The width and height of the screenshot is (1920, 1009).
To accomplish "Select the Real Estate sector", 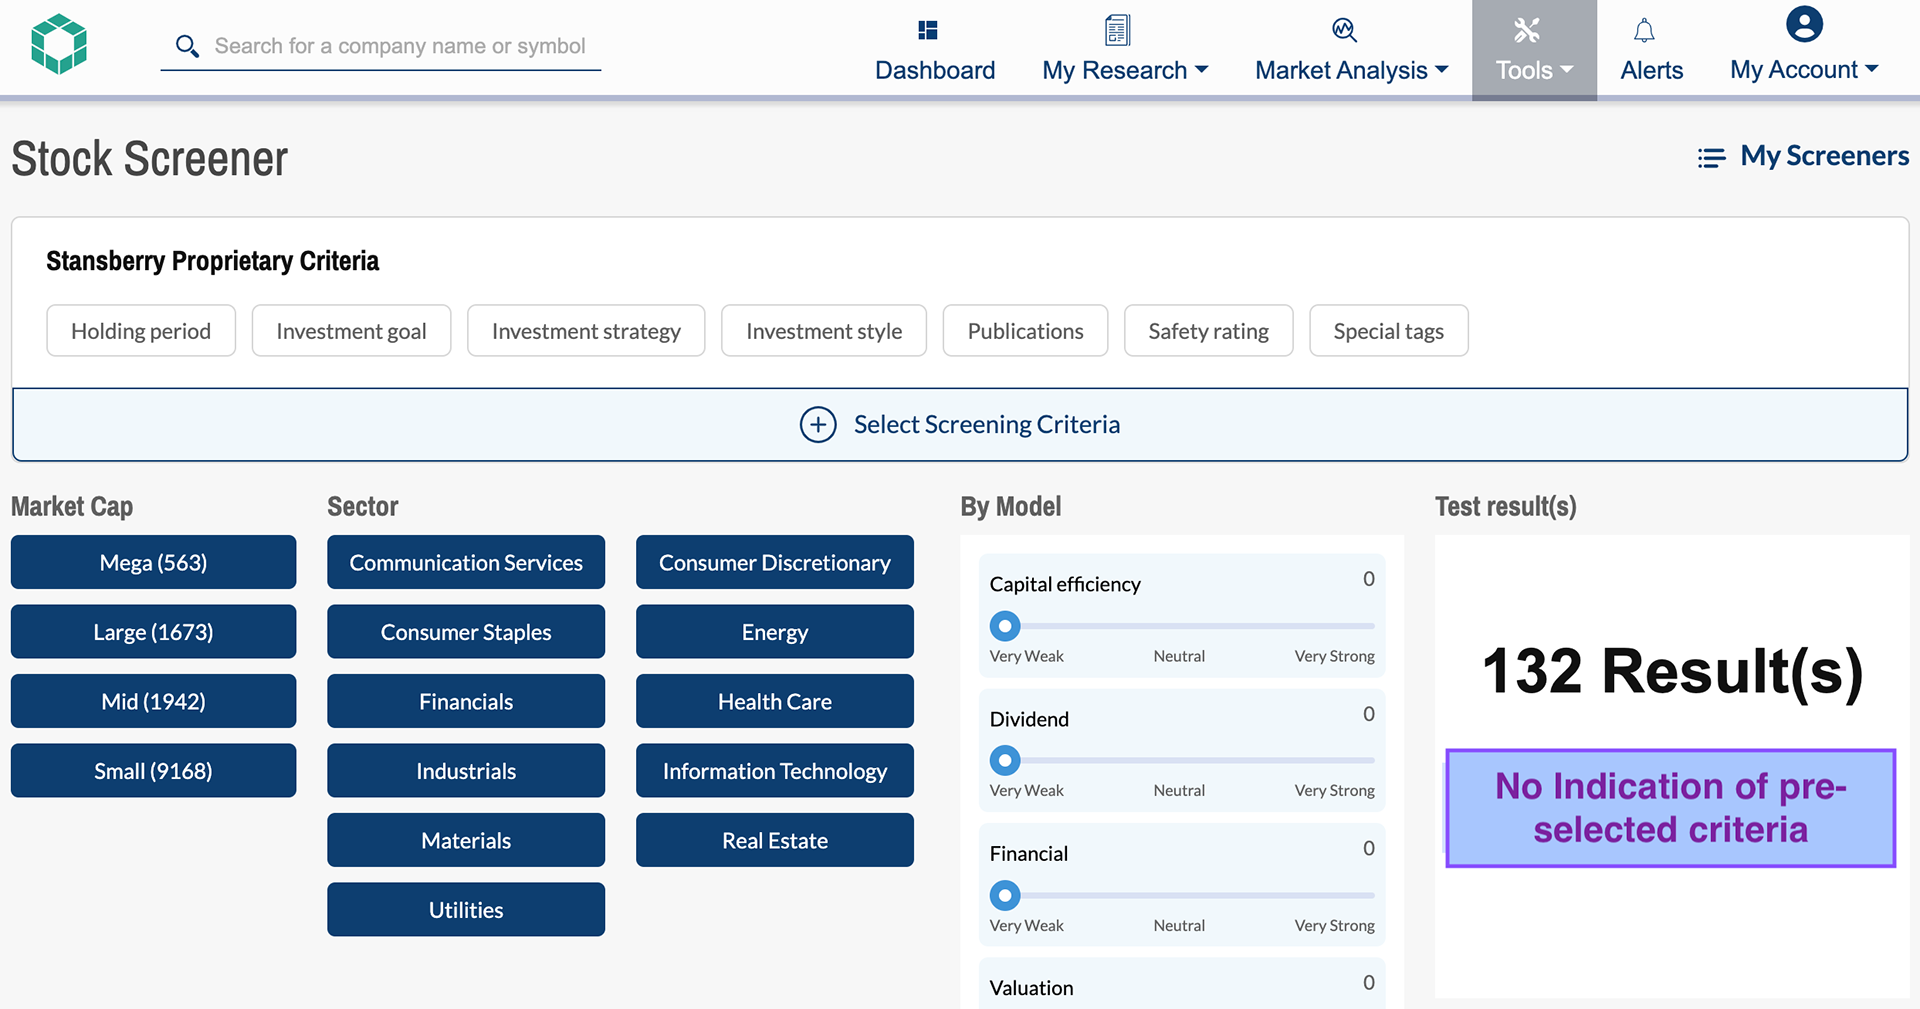I will [775, 840].
